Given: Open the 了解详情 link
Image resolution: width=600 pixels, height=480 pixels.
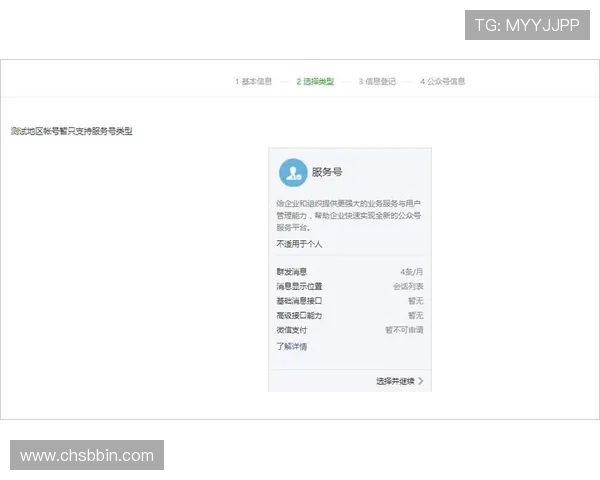Looking at the screenshot, I should [x=292, y=346].
